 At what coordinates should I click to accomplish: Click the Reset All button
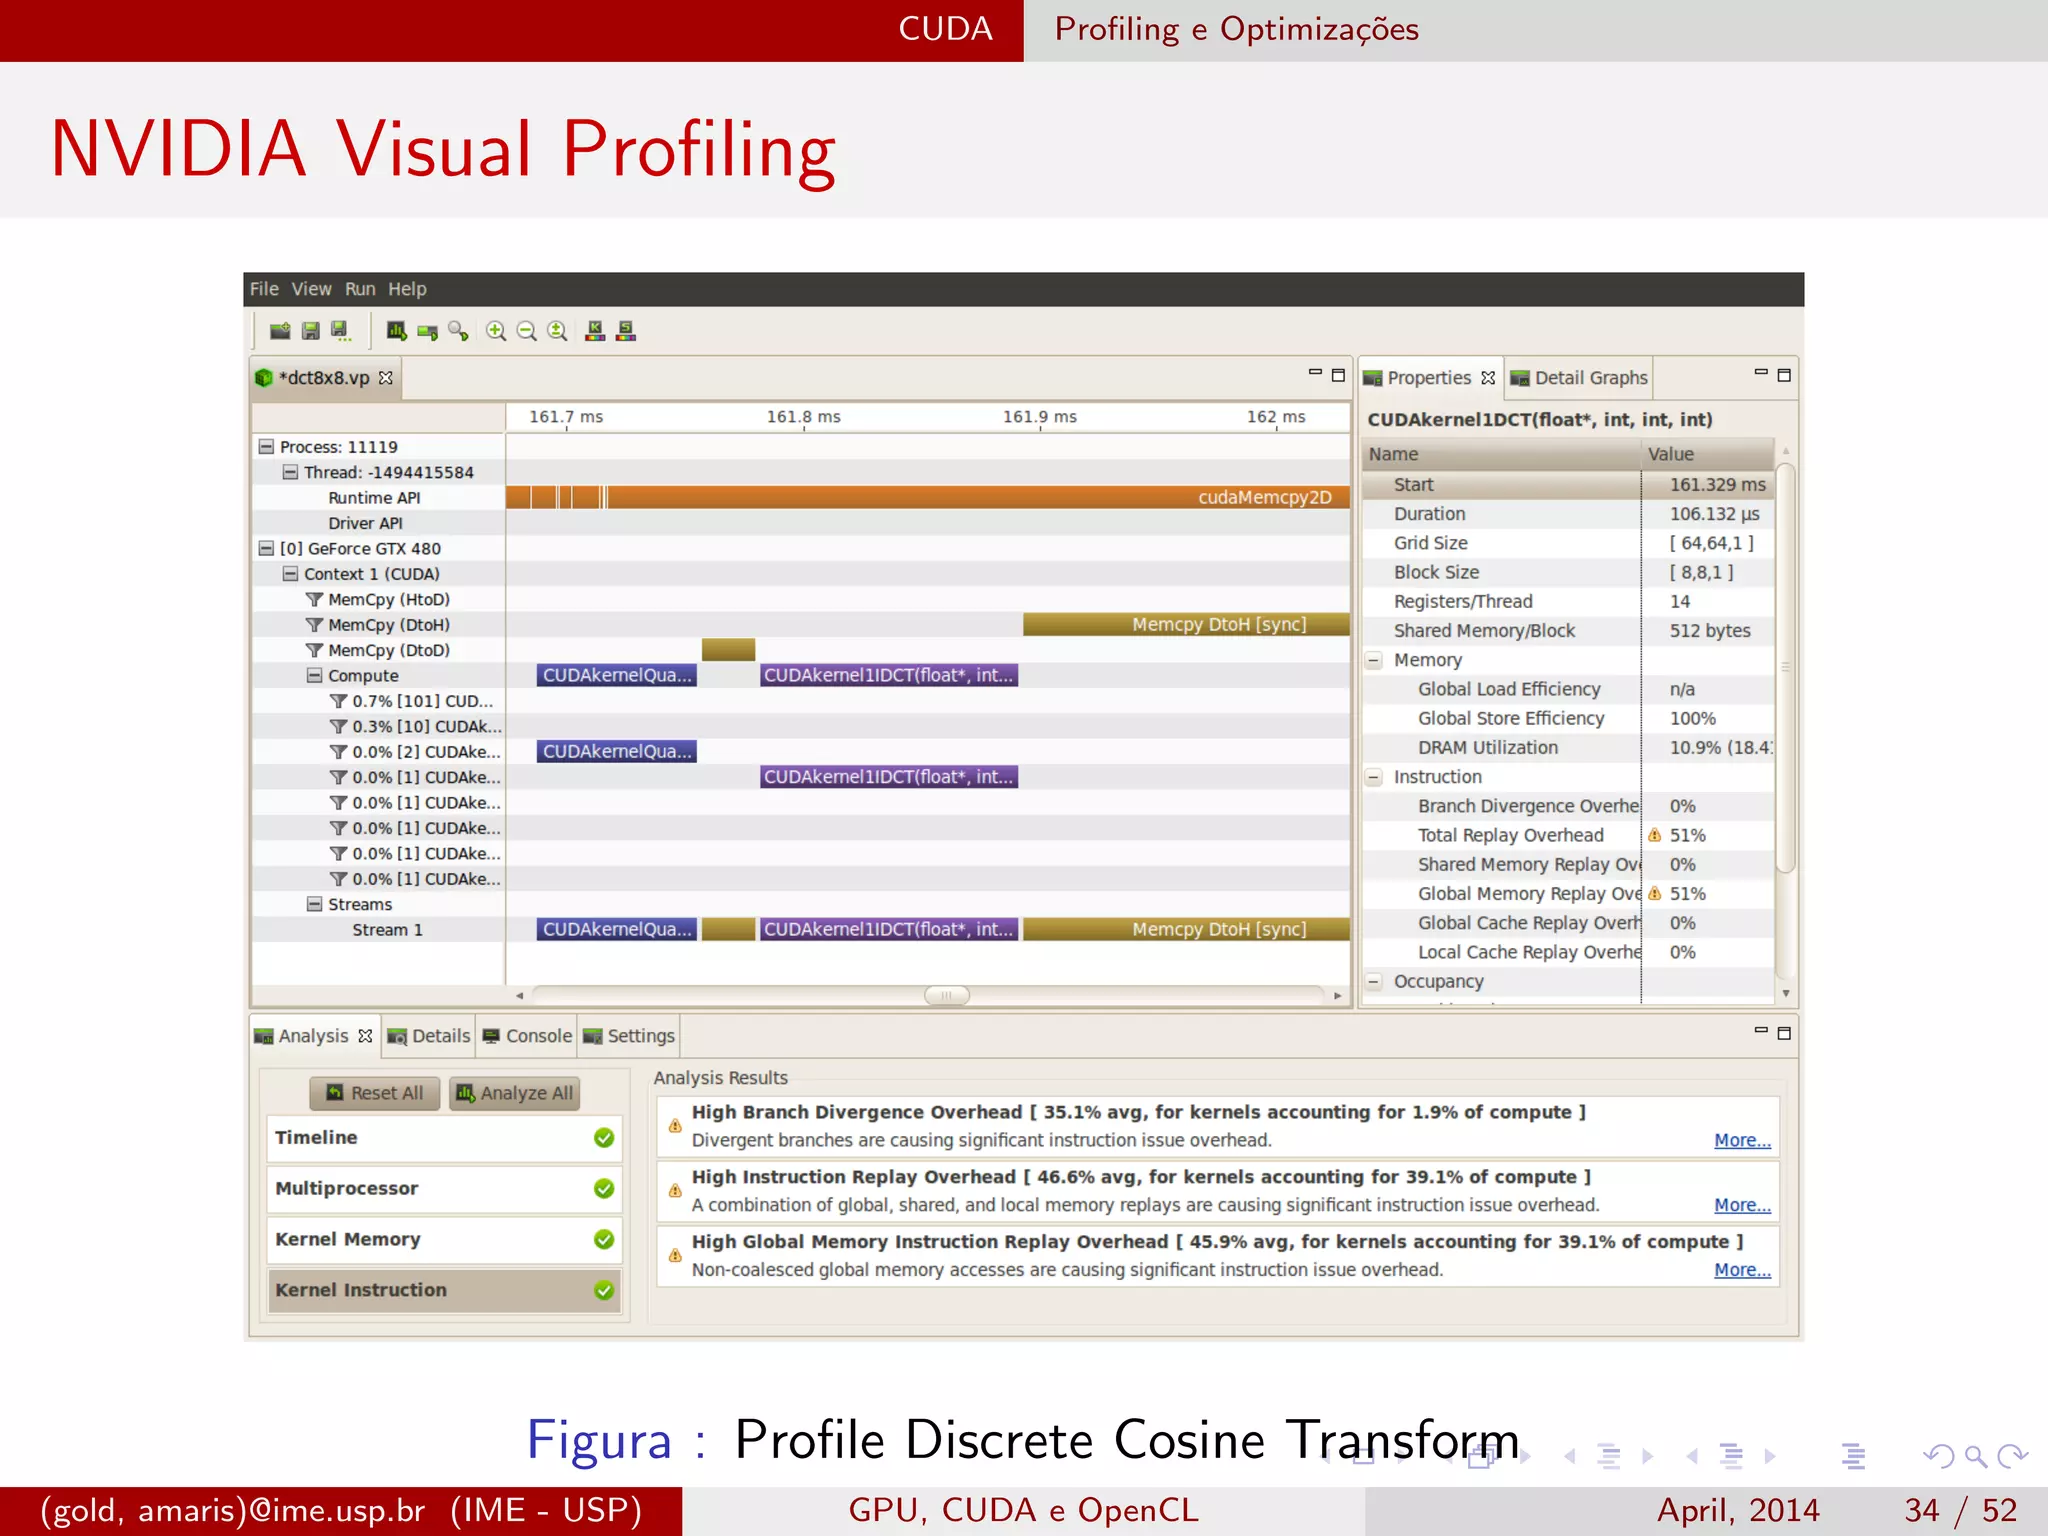tap(375, 1093)
